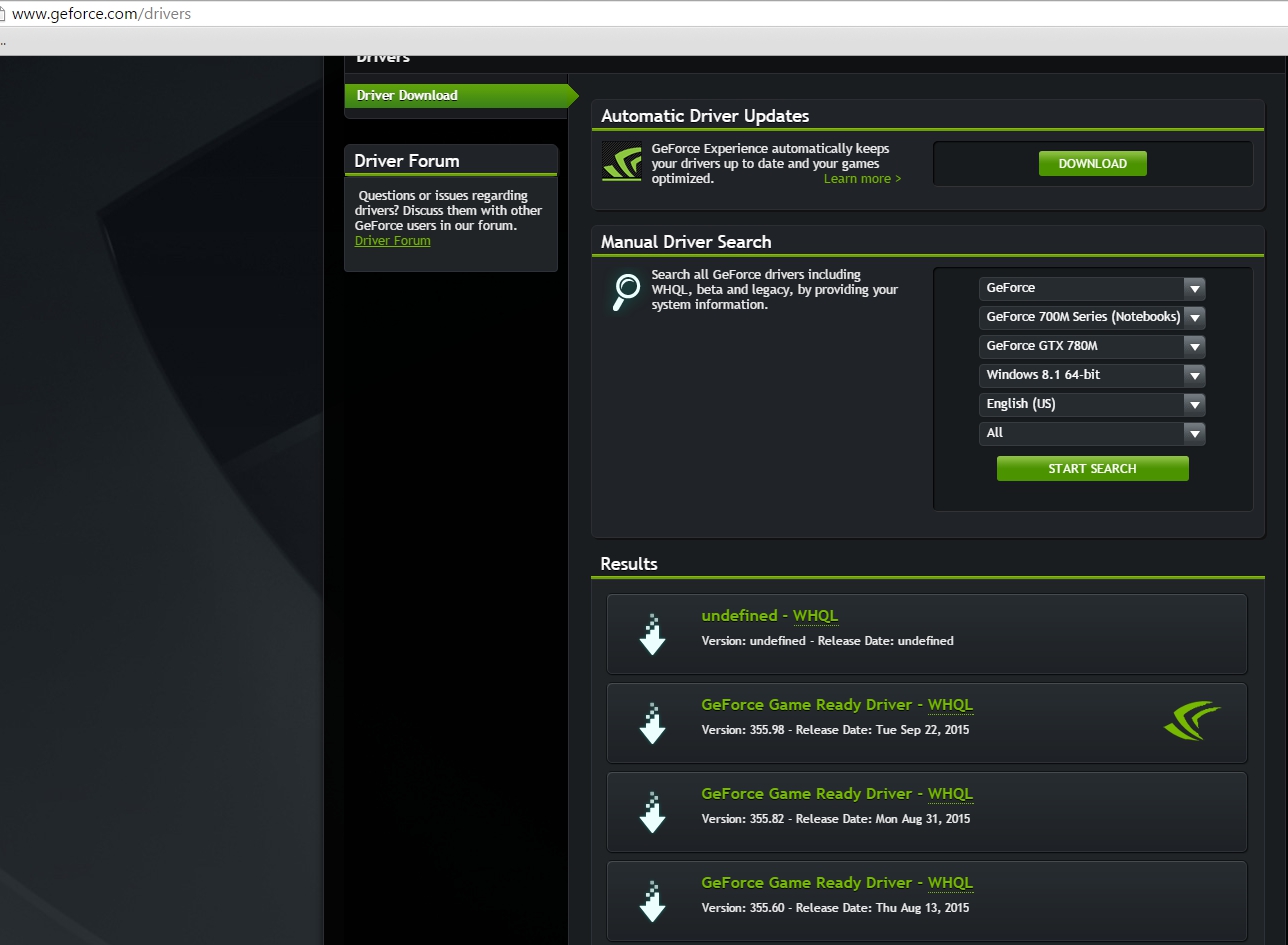Click download arrow icon for version 355.82

point(652,812)
